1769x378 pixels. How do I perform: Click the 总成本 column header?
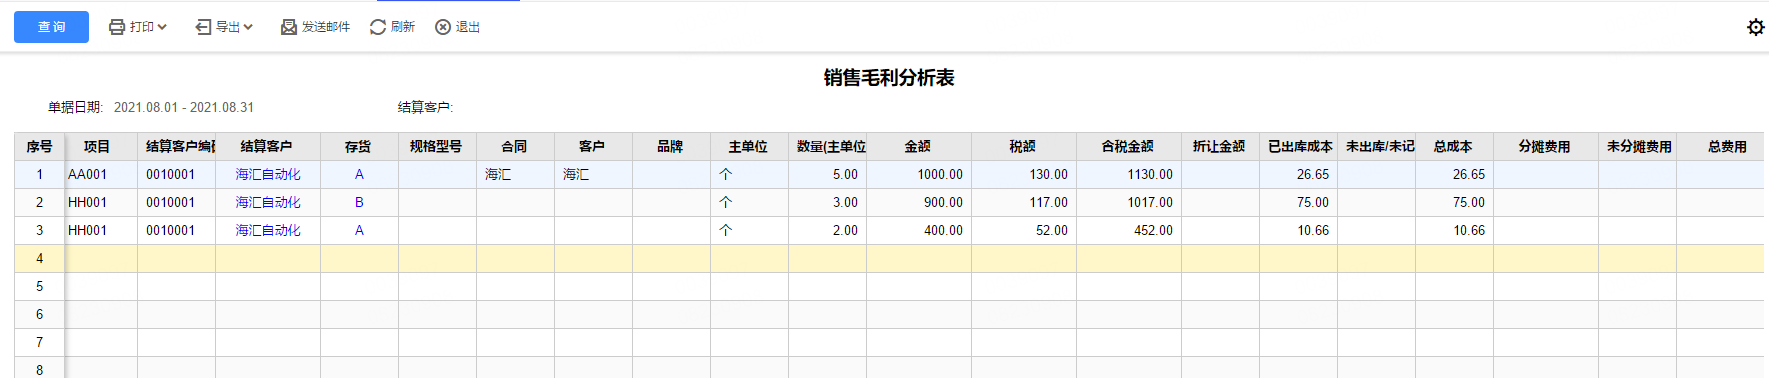point(1453,146)
